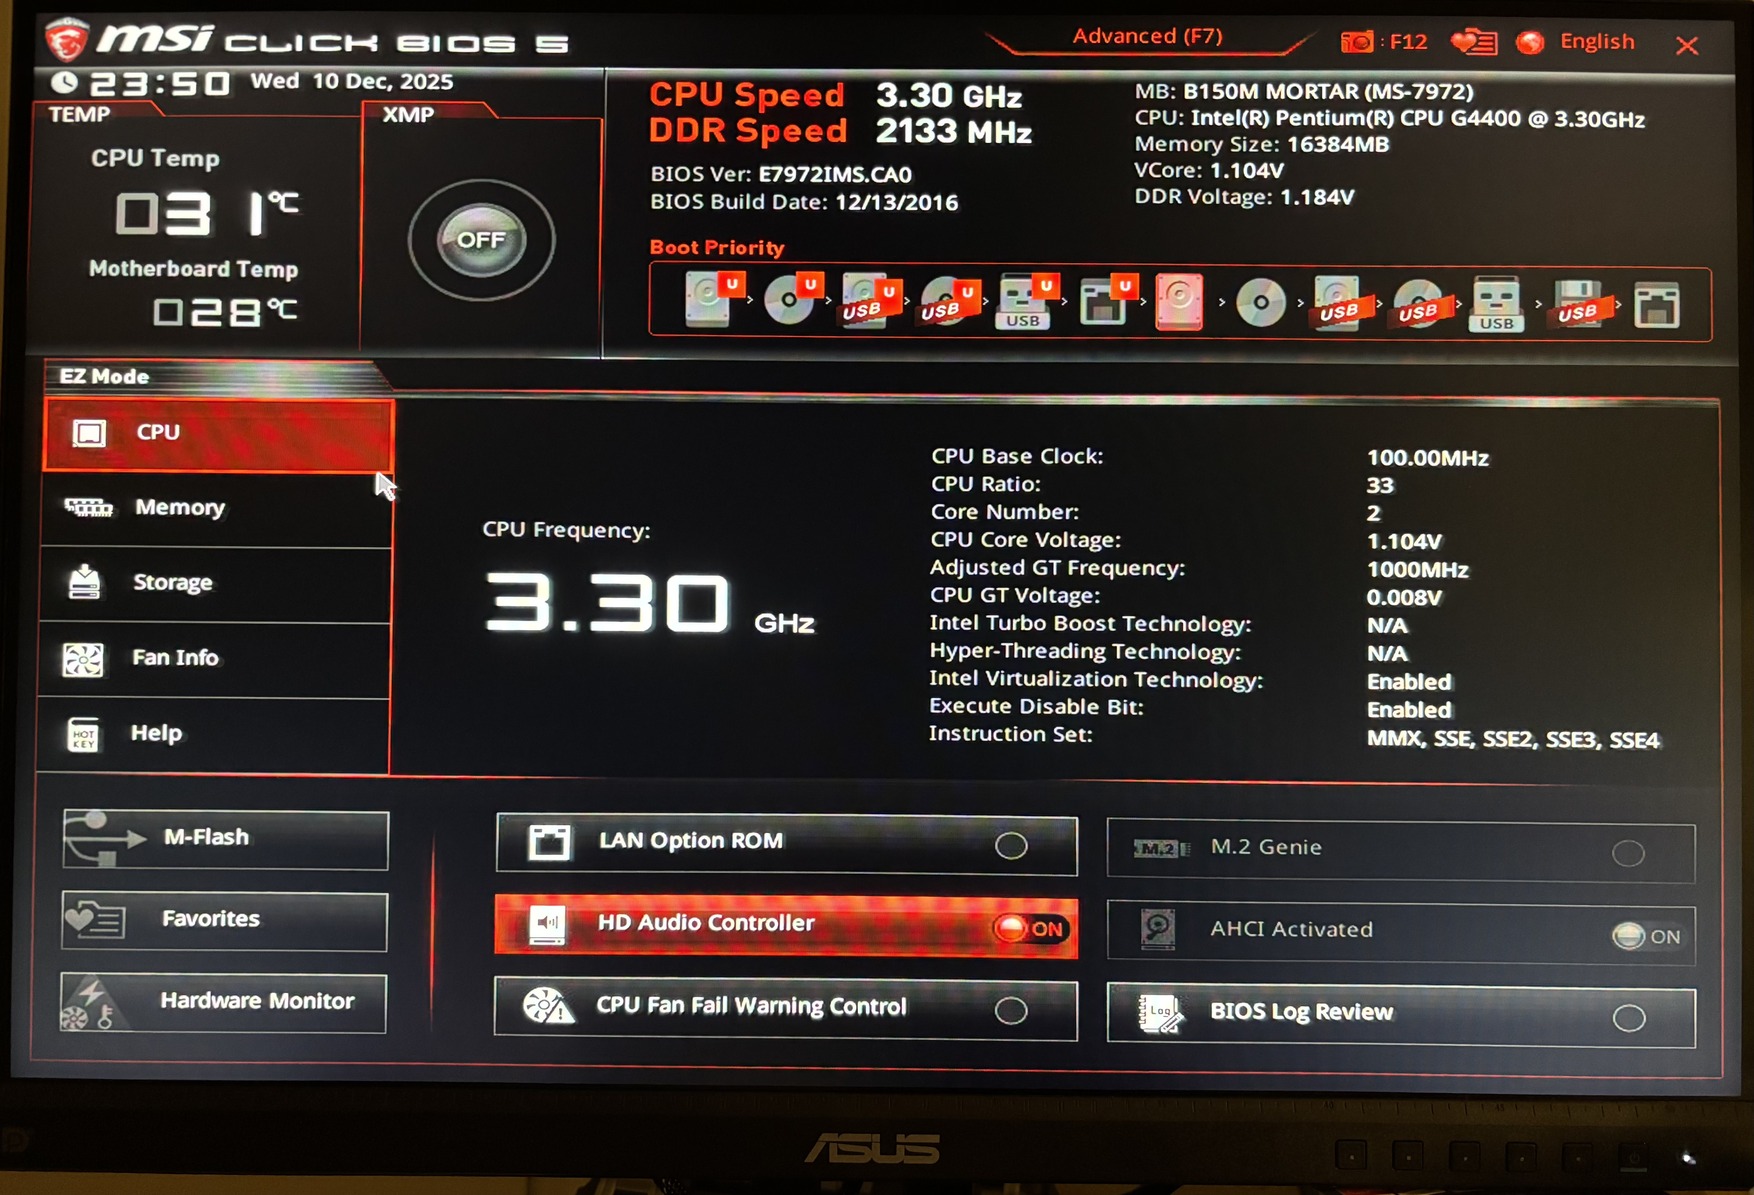Click the BIOS version E7972IMS.CA0
Image resolution: width=1754 pixels, height=1195 pixels.
tap(835, 174)
